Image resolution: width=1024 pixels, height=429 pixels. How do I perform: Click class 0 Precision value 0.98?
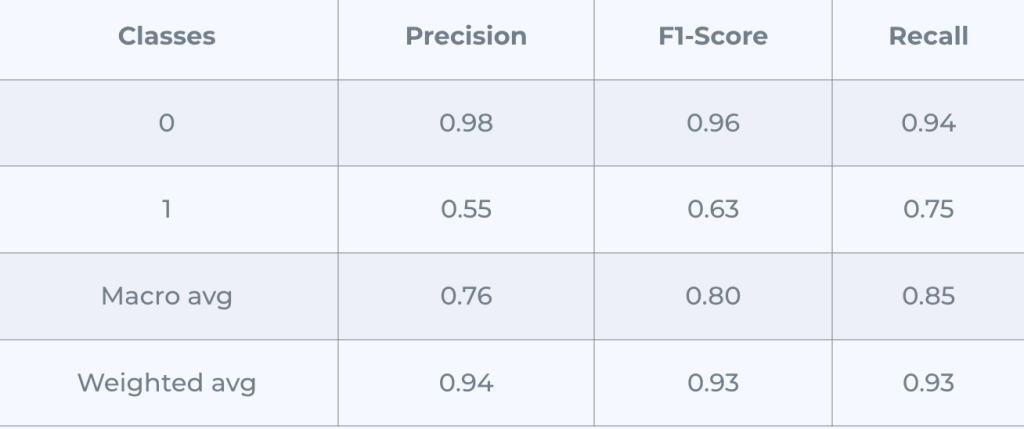(466, 124)
